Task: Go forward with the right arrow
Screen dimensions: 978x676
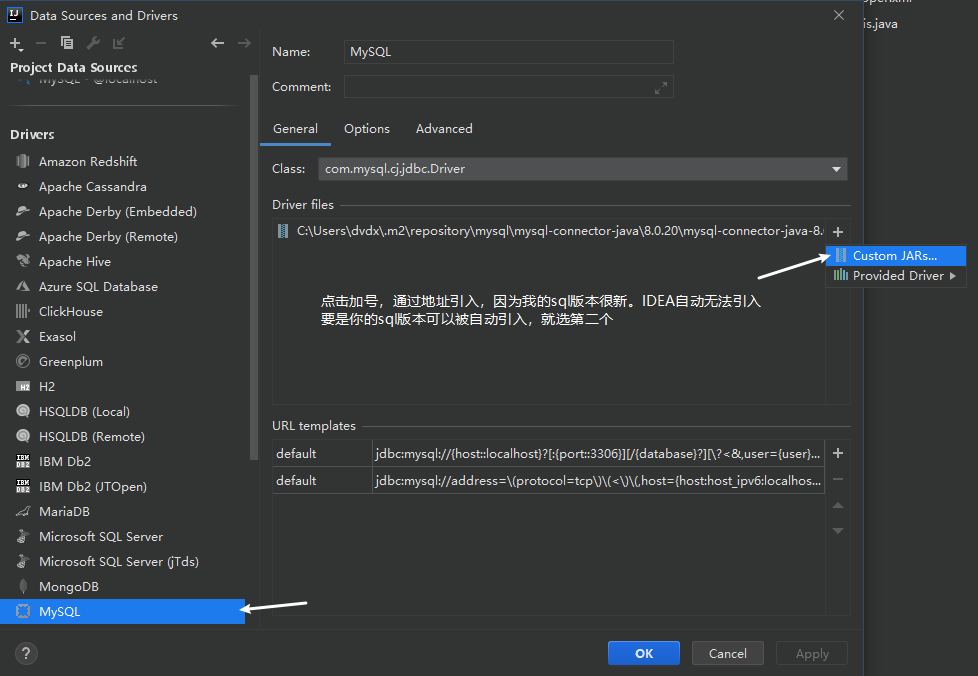Action: (x=244, y=42)
